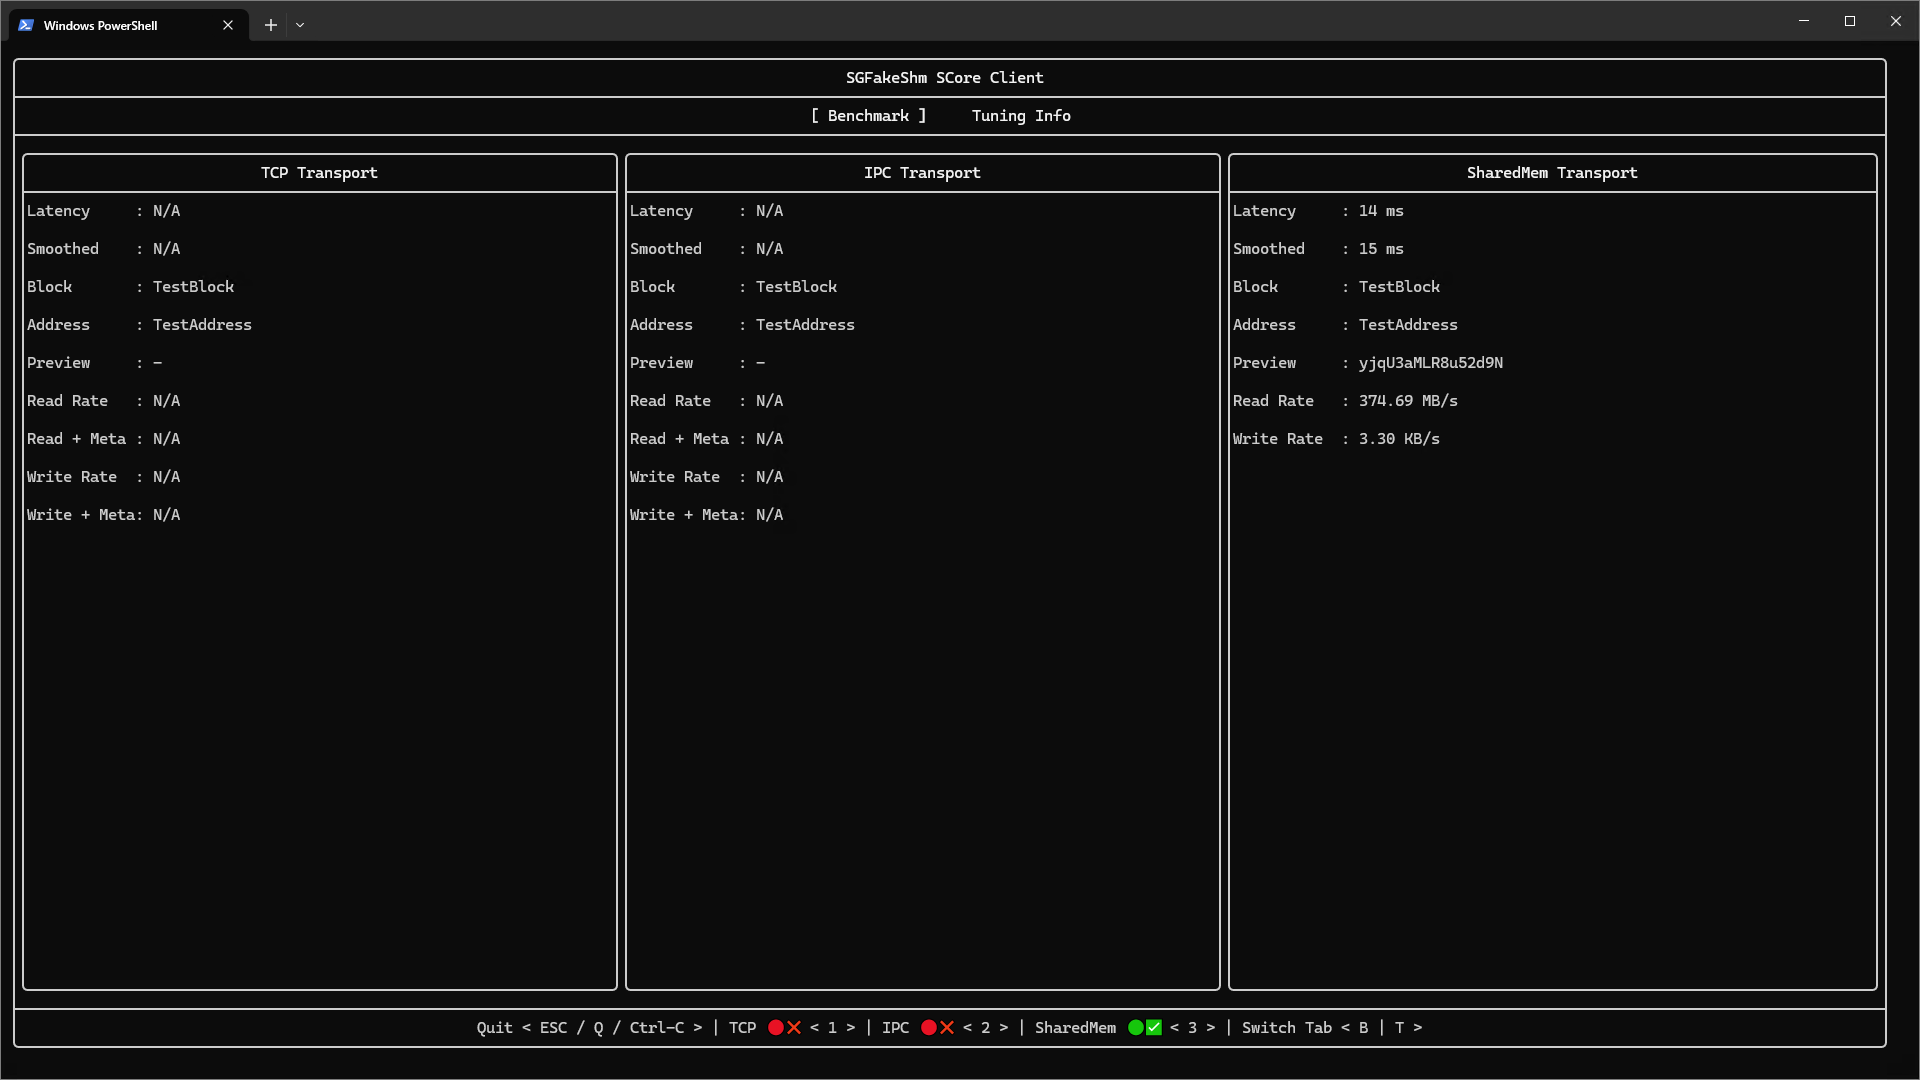
Task: Click the TCP Transport panel header
Action: (x=319, y=173)
